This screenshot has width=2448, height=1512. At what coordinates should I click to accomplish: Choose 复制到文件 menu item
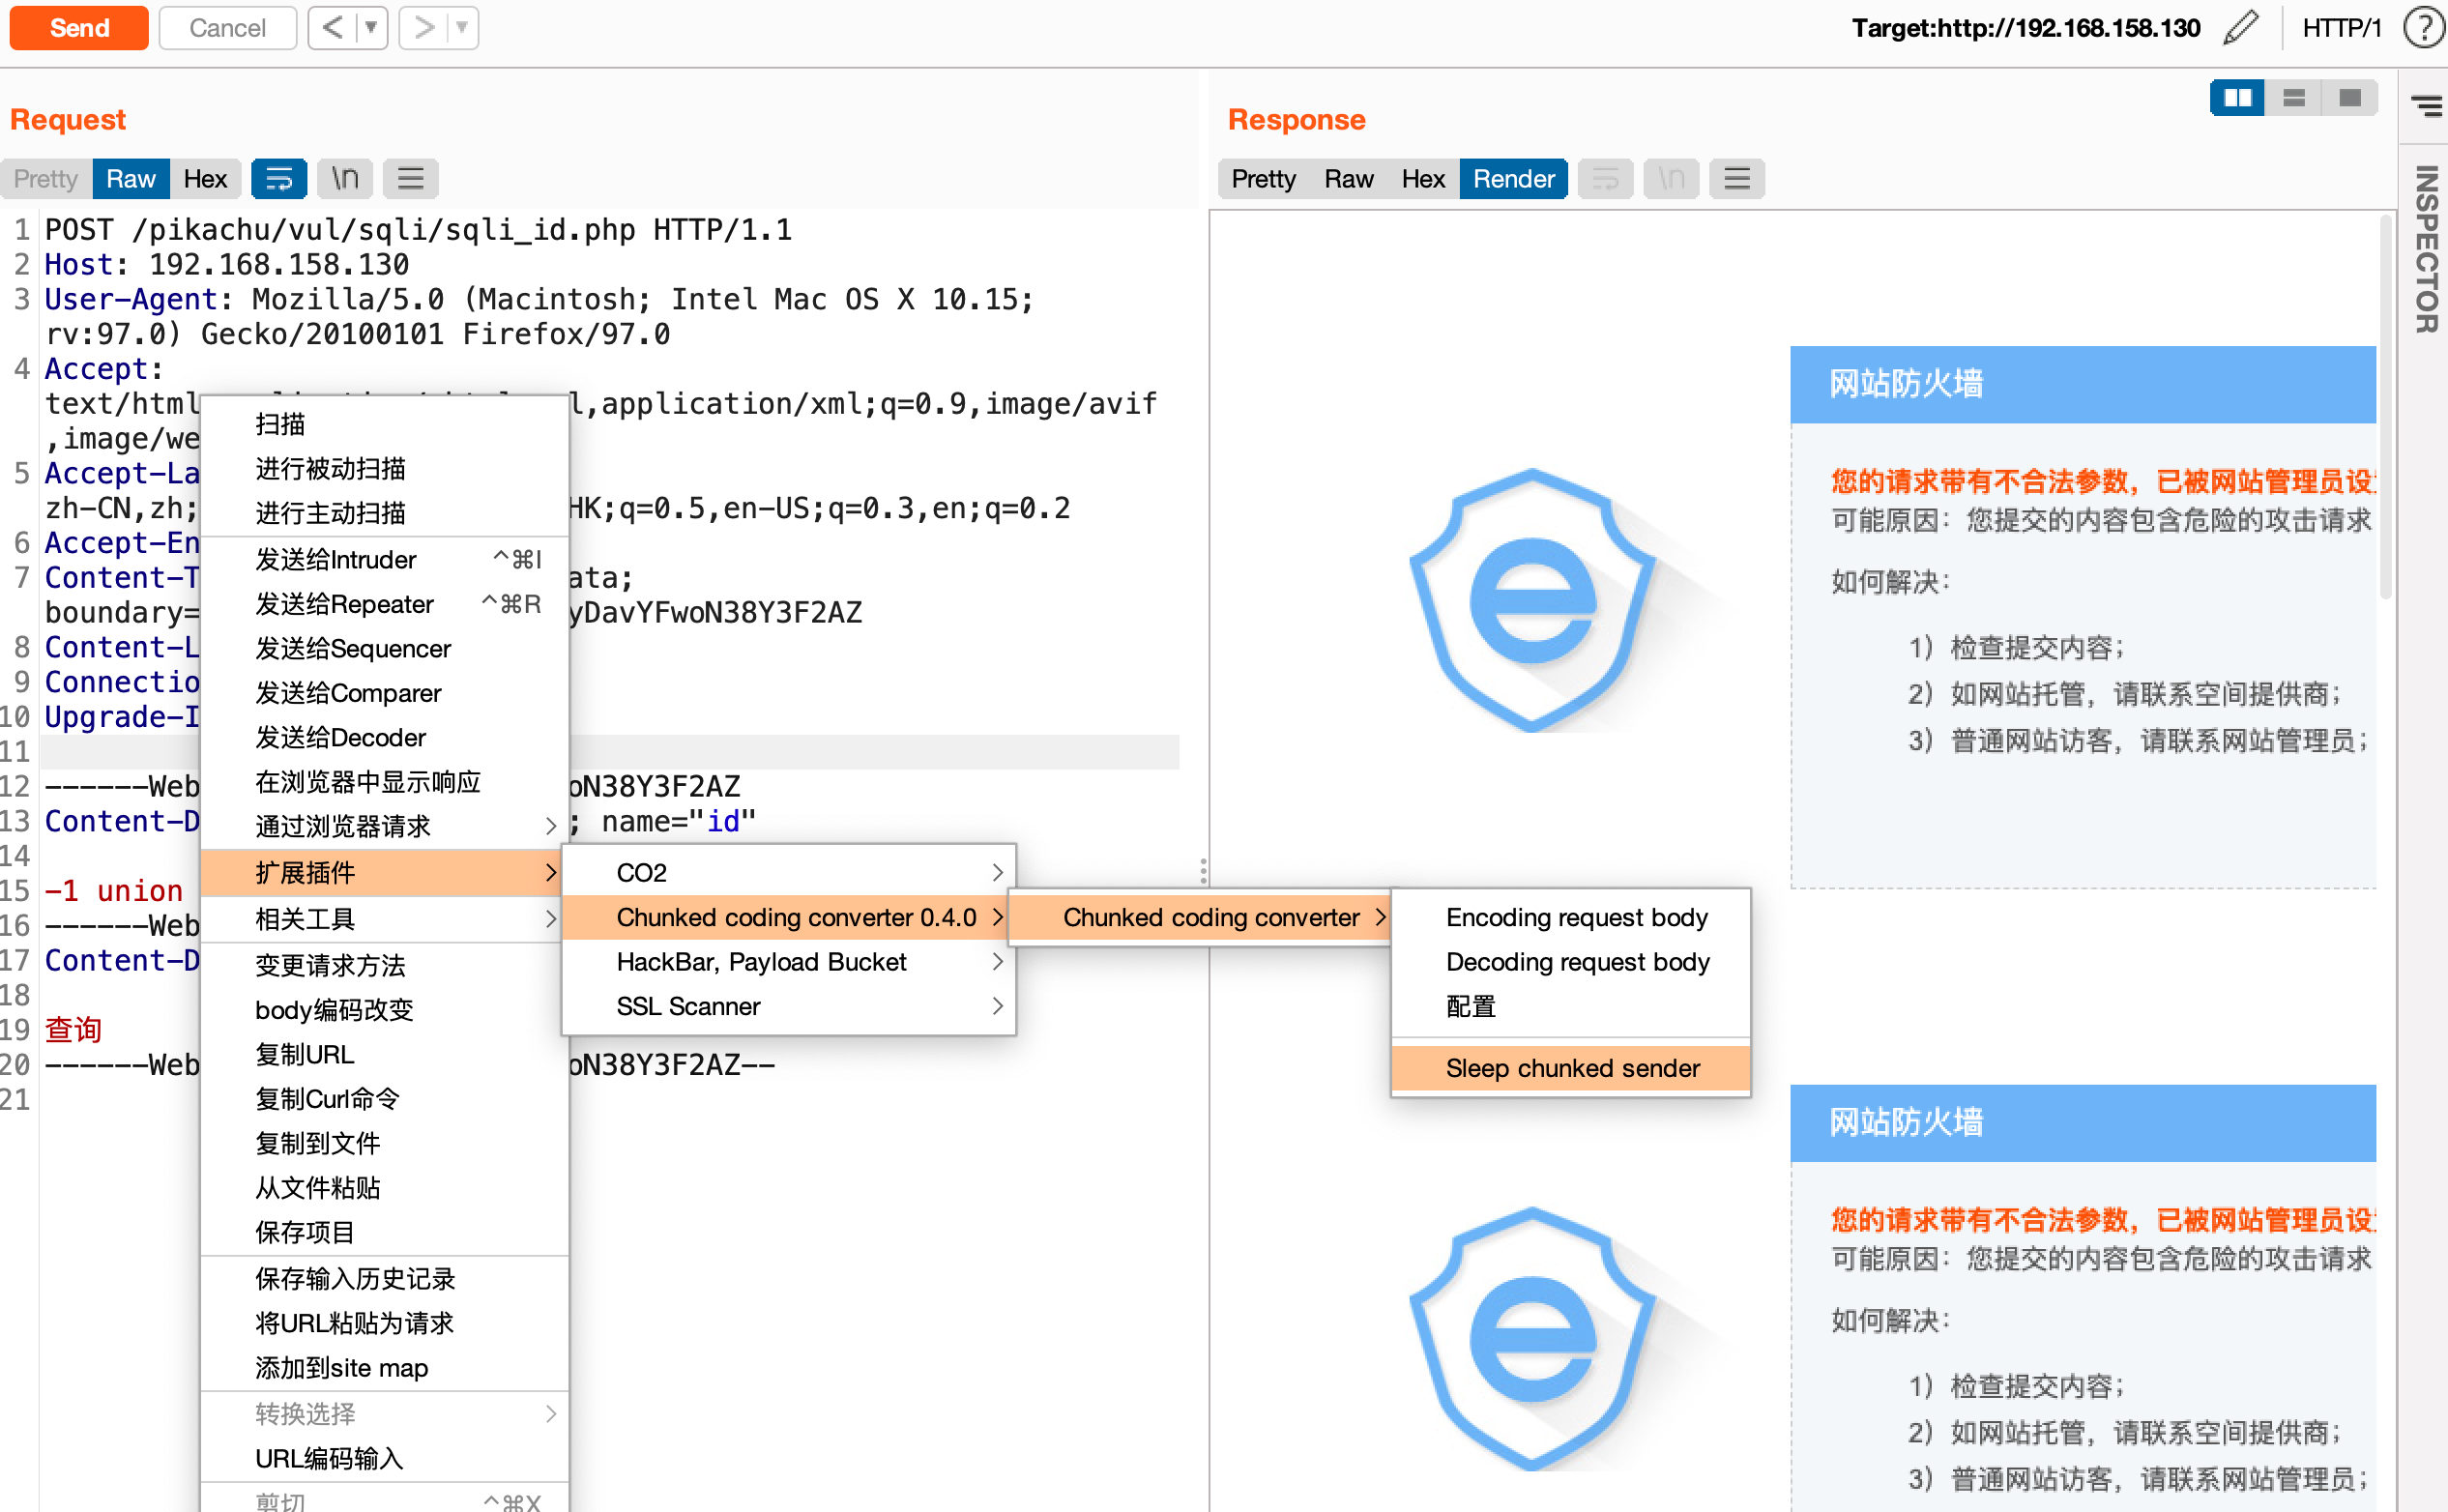pyautogui.click(x=385, y=1144)
